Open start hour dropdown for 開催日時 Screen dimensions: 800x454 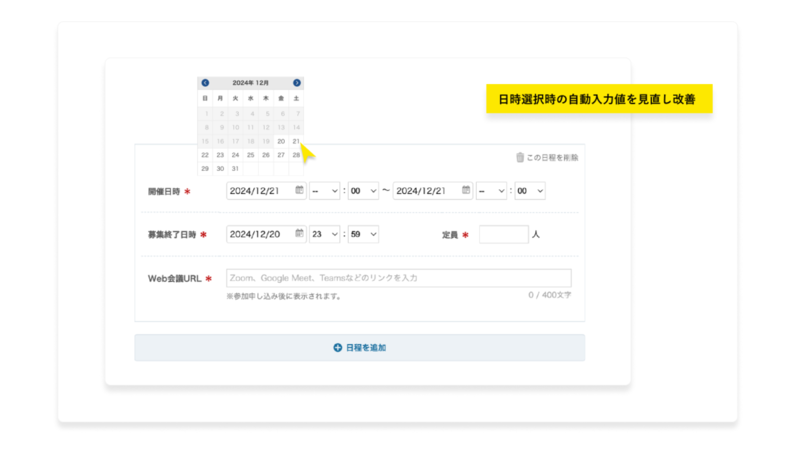[324, 191]
